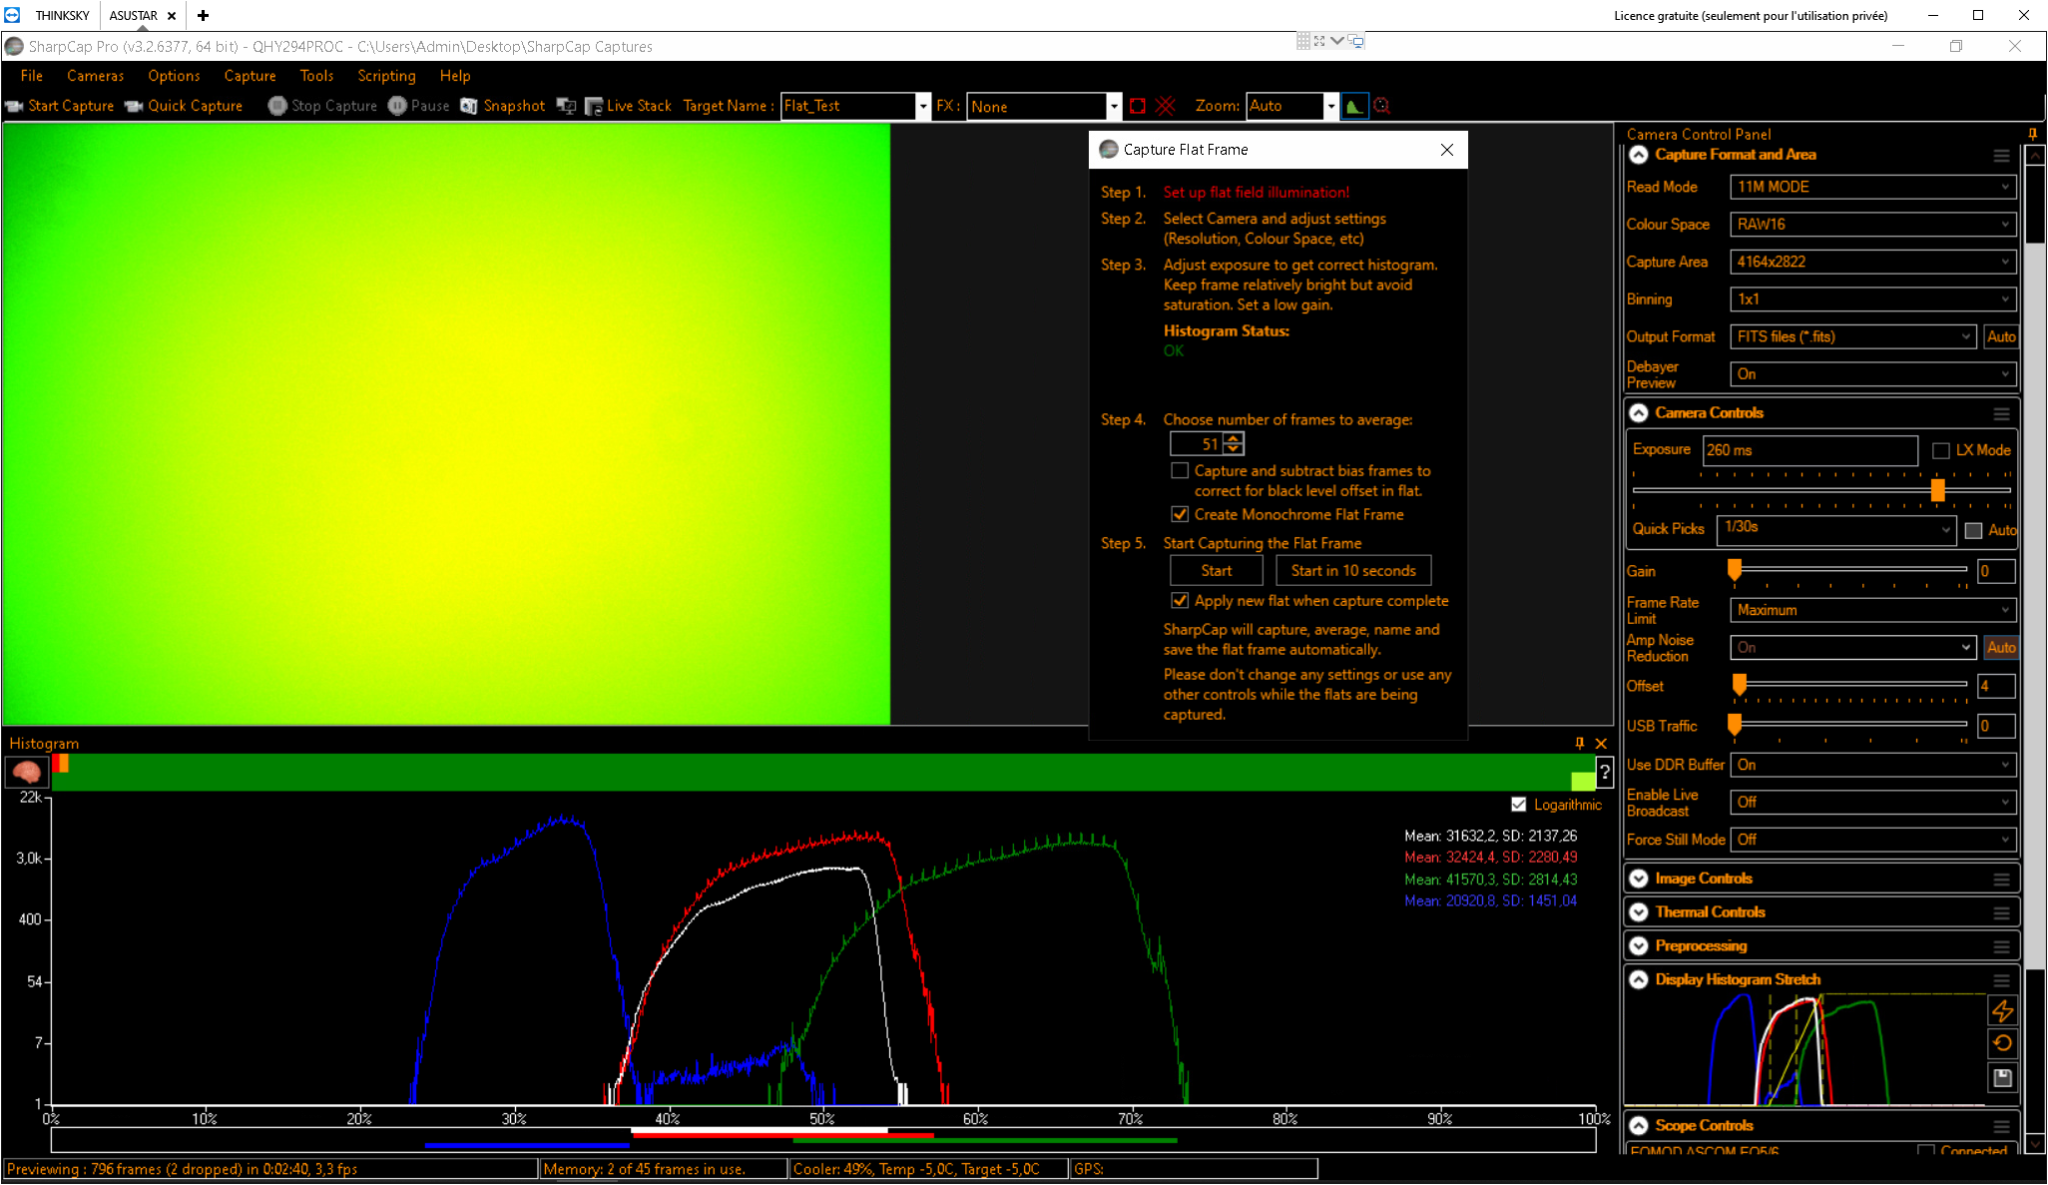Toggle the Quick Picks Auto checkbox
2048x1185 pixels.
(1973, 531)
